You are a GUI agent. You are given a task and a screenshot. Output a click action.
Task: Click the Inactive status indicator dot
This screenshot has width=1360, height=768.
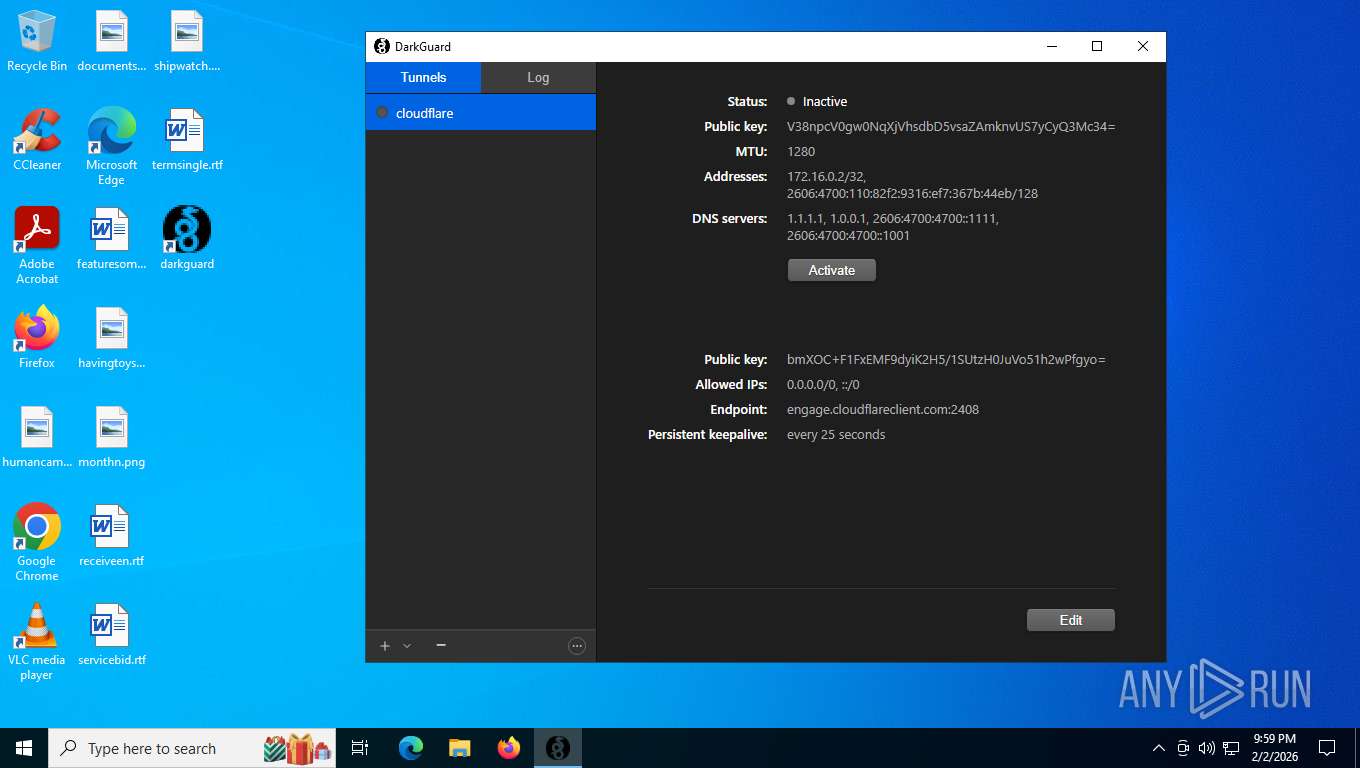791,101
